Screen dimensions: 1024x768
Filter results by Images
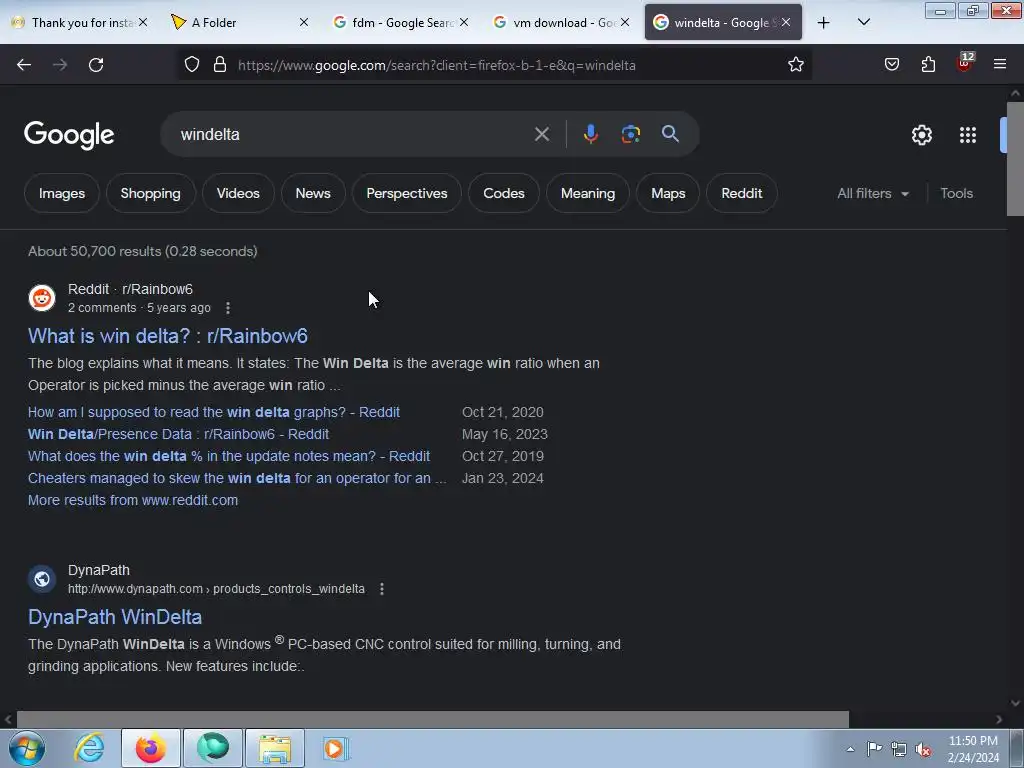pos(61,193)
